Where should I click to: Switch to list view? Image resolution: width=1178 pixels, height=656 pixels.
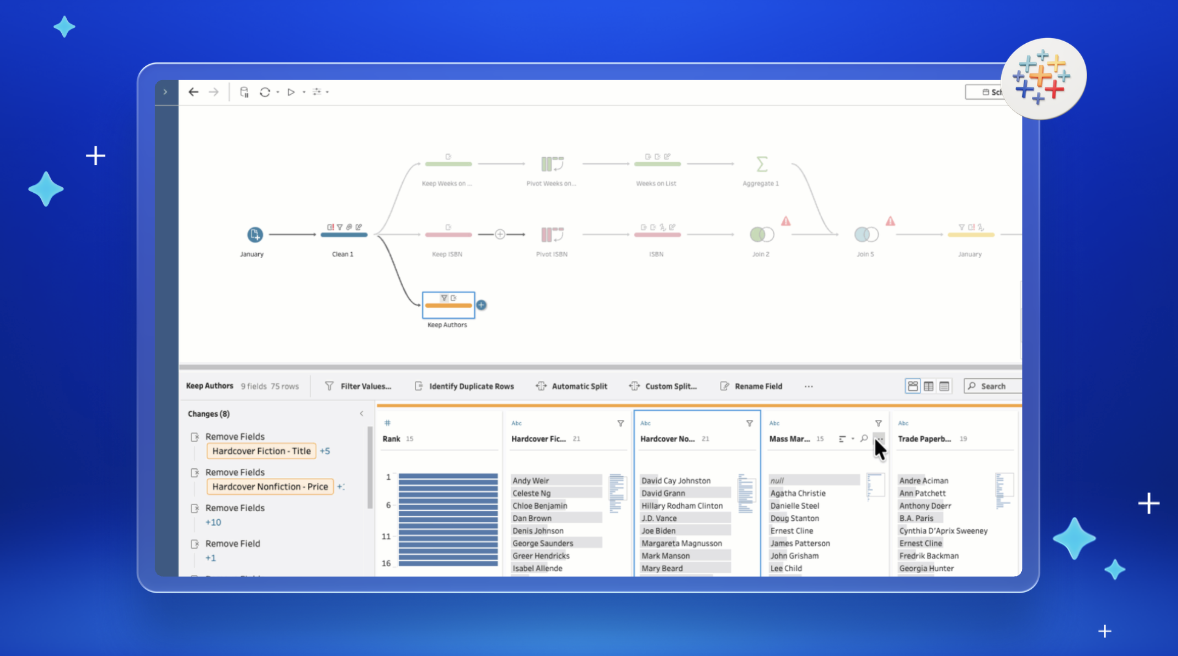(x=944, y=386)
